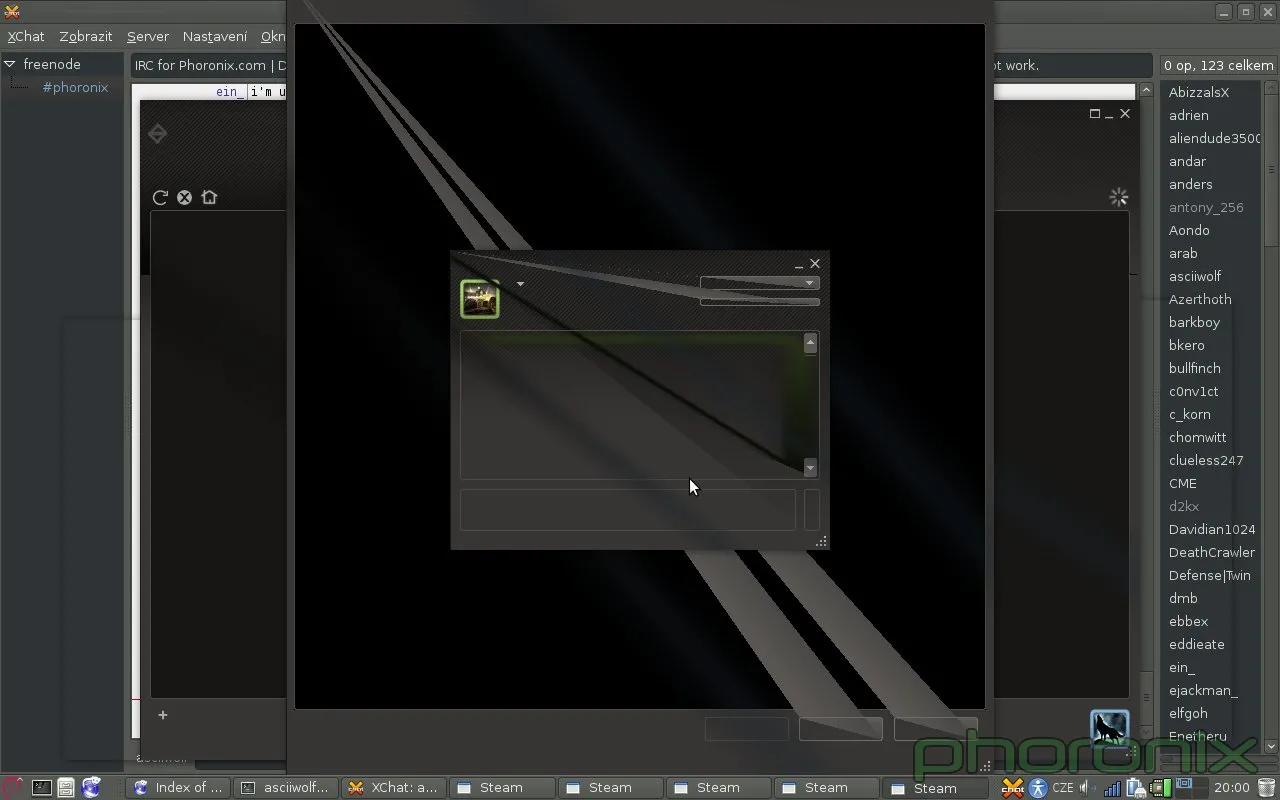Click the reload icon in the Steam browser
This screenshot has height=800, width=1280.
coord(160,197)
